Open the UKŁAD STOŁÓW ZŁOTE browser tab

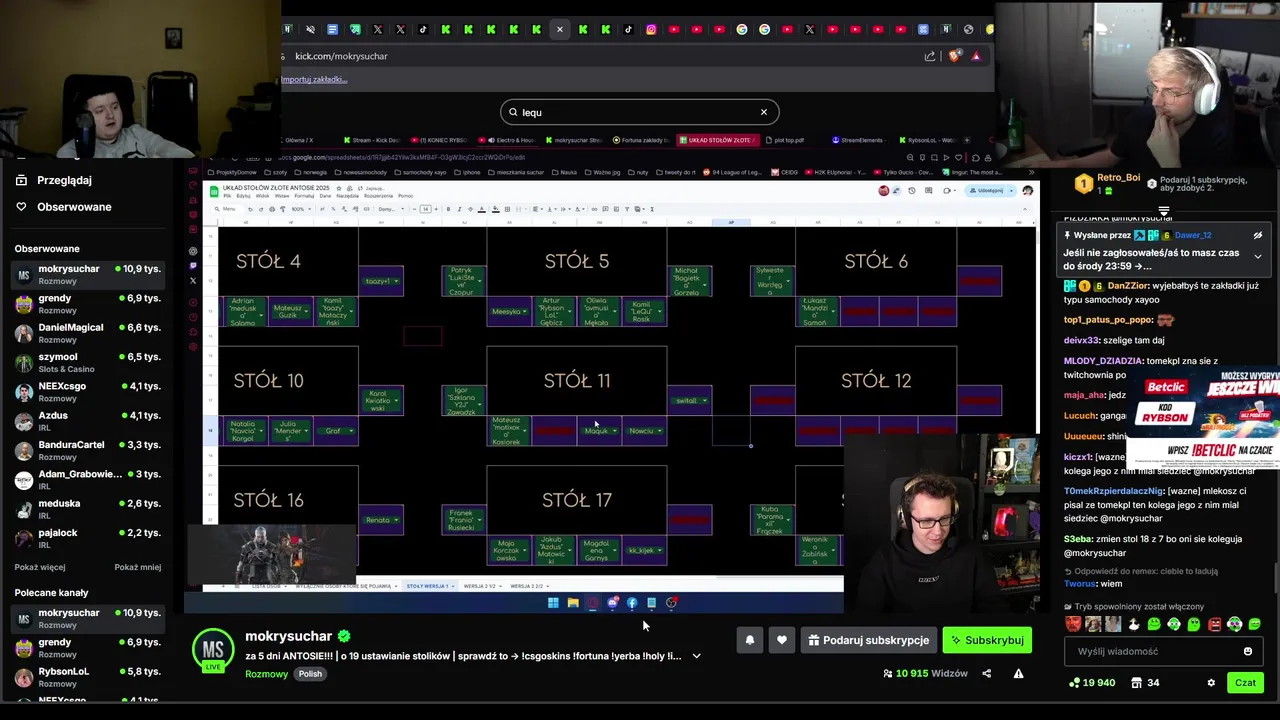[x=716, y=140]
